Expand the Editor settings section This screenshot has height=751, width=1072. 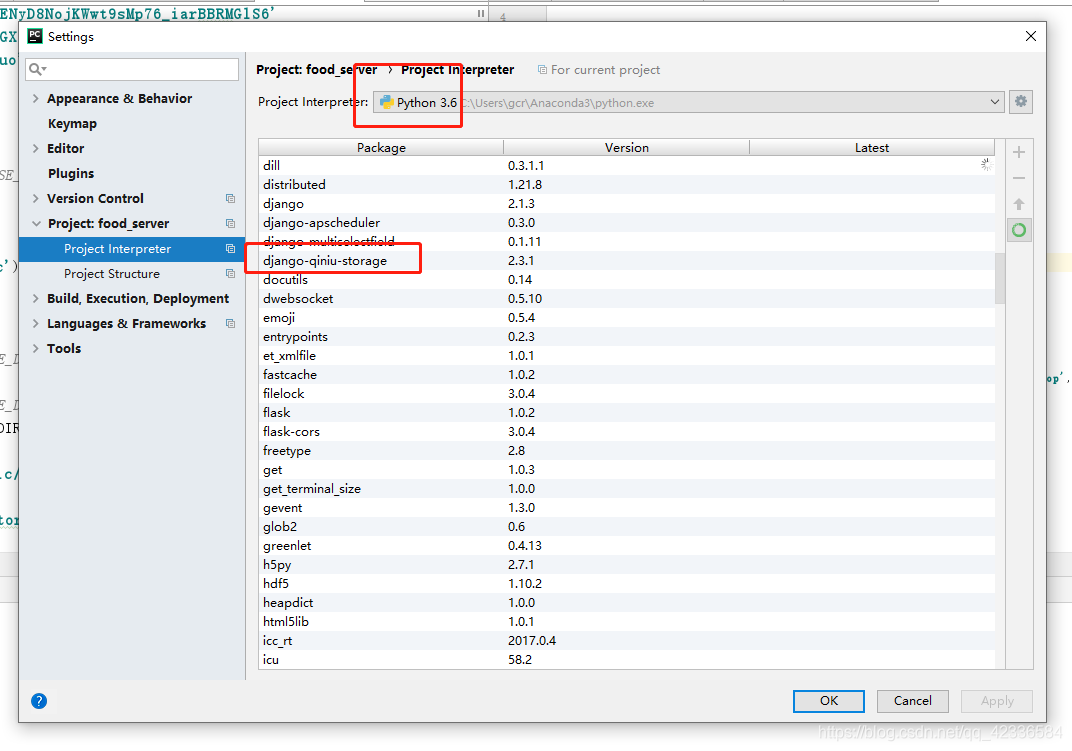36,148
